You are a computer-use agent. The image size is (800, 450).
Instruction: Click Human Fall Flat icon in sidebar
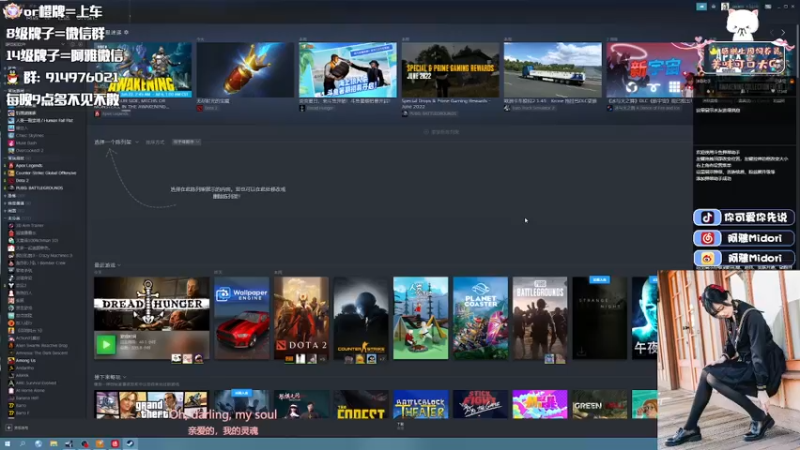(x=11, y=120)
